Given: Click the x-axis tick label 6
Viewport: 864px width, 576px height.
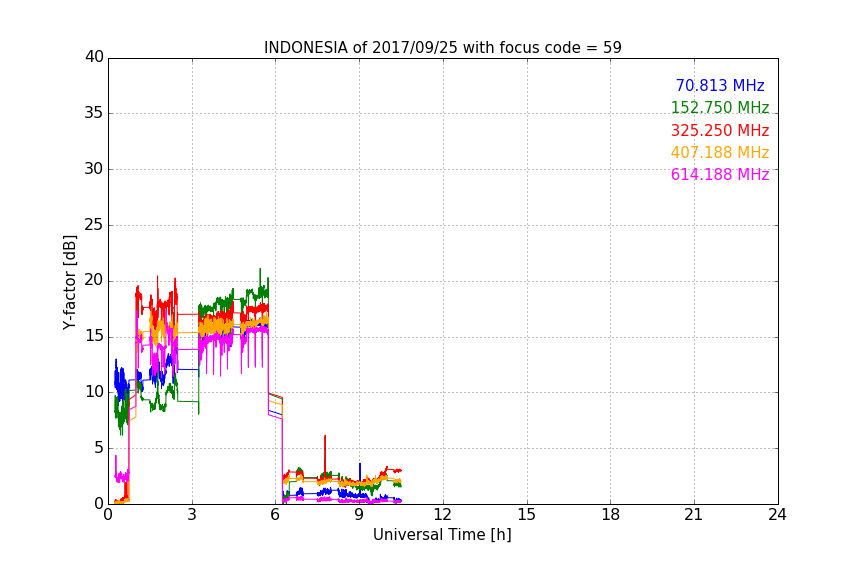Looking at the screenshot, I should tap(276, 515).
